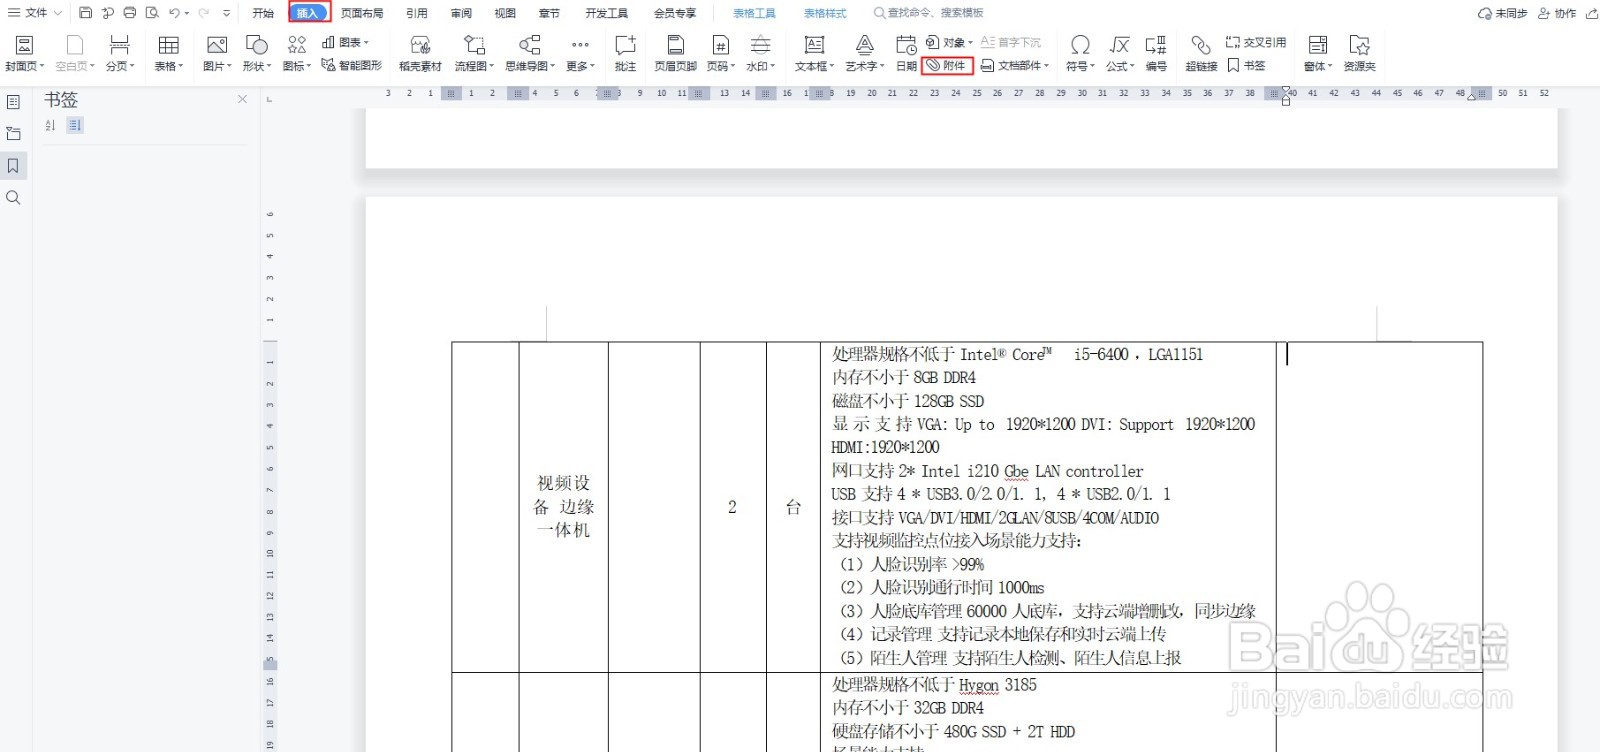The image size is (1600, 752).
Task: Insert page number (页码)
Action: click(x=721, y=53)
